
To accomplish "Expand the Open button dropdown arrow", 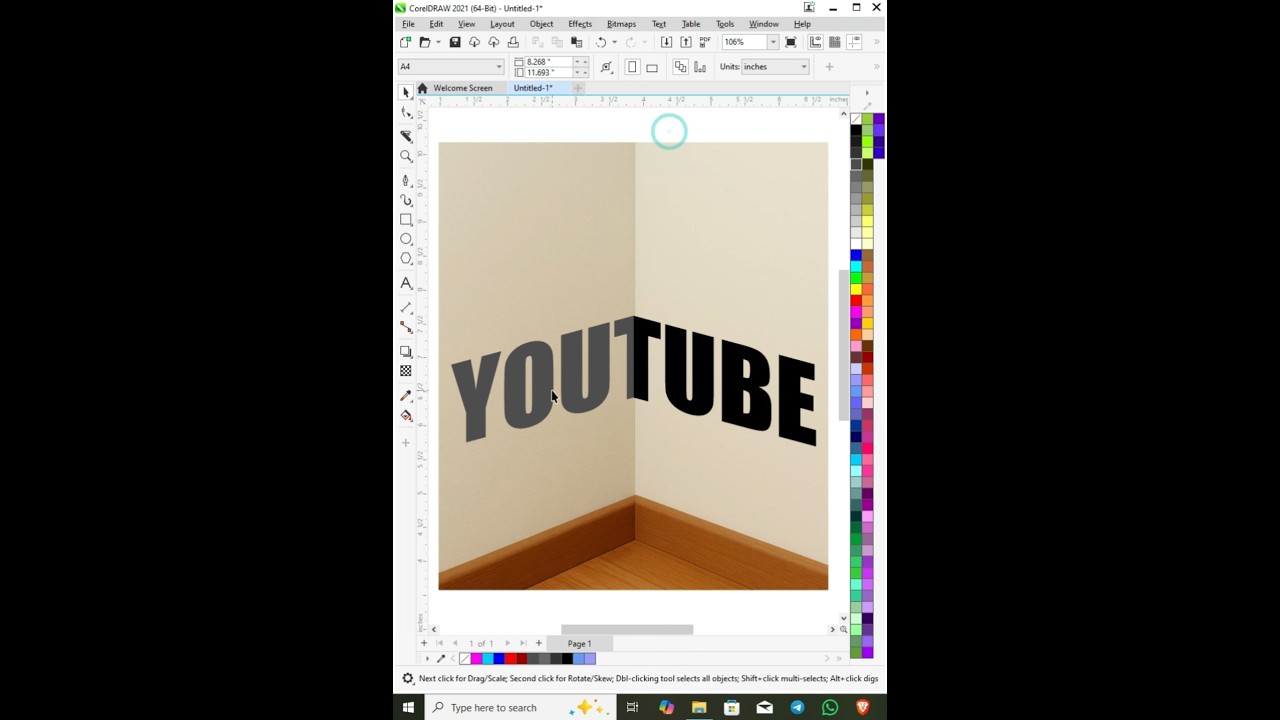I will pos(437,42).
